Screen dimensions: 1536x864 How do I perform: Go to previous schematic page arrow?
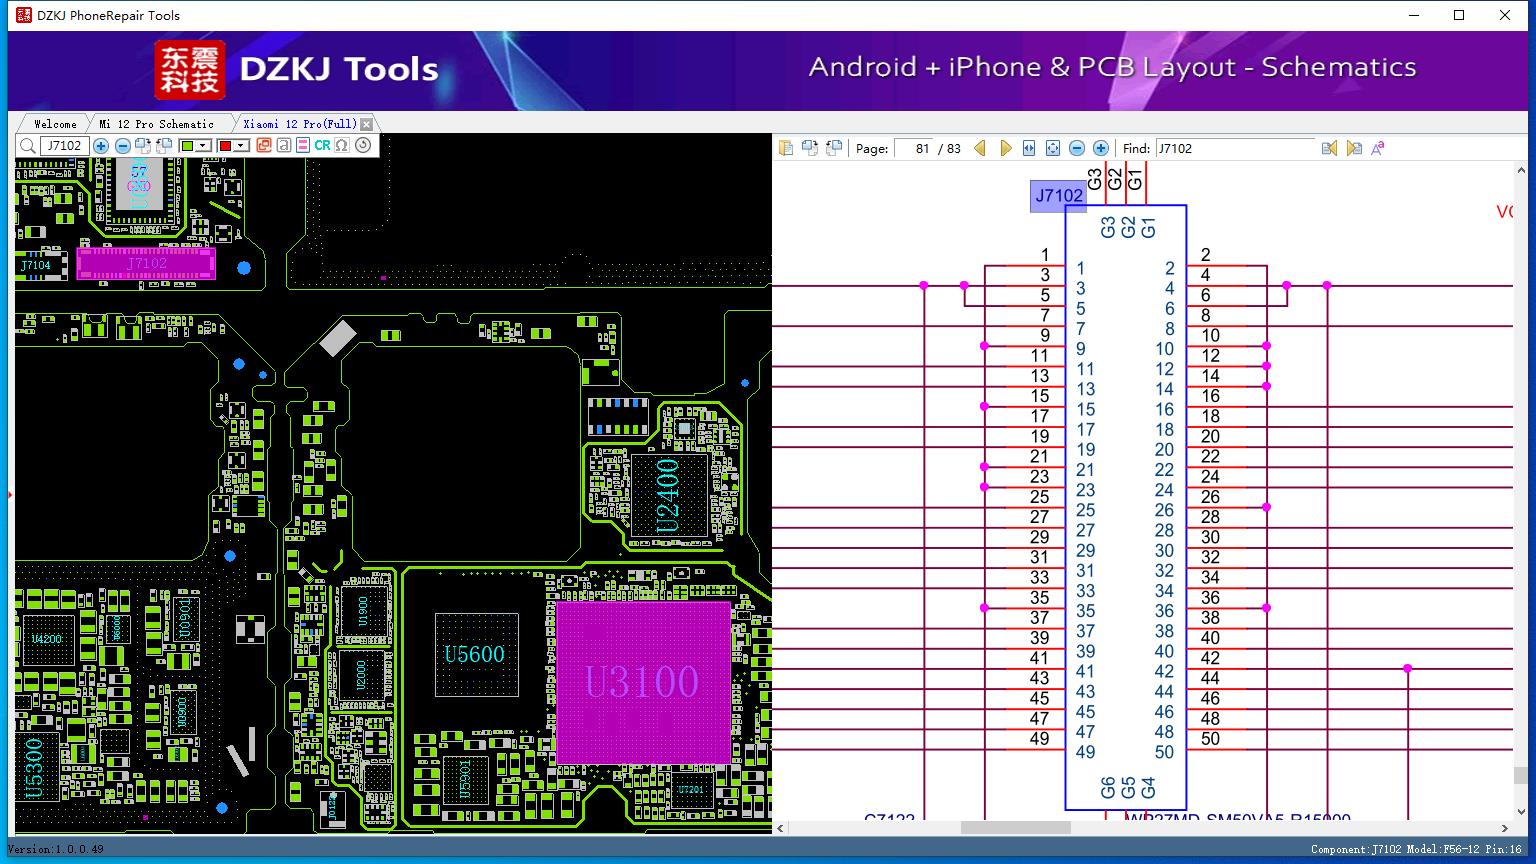(x=980, y=148)
